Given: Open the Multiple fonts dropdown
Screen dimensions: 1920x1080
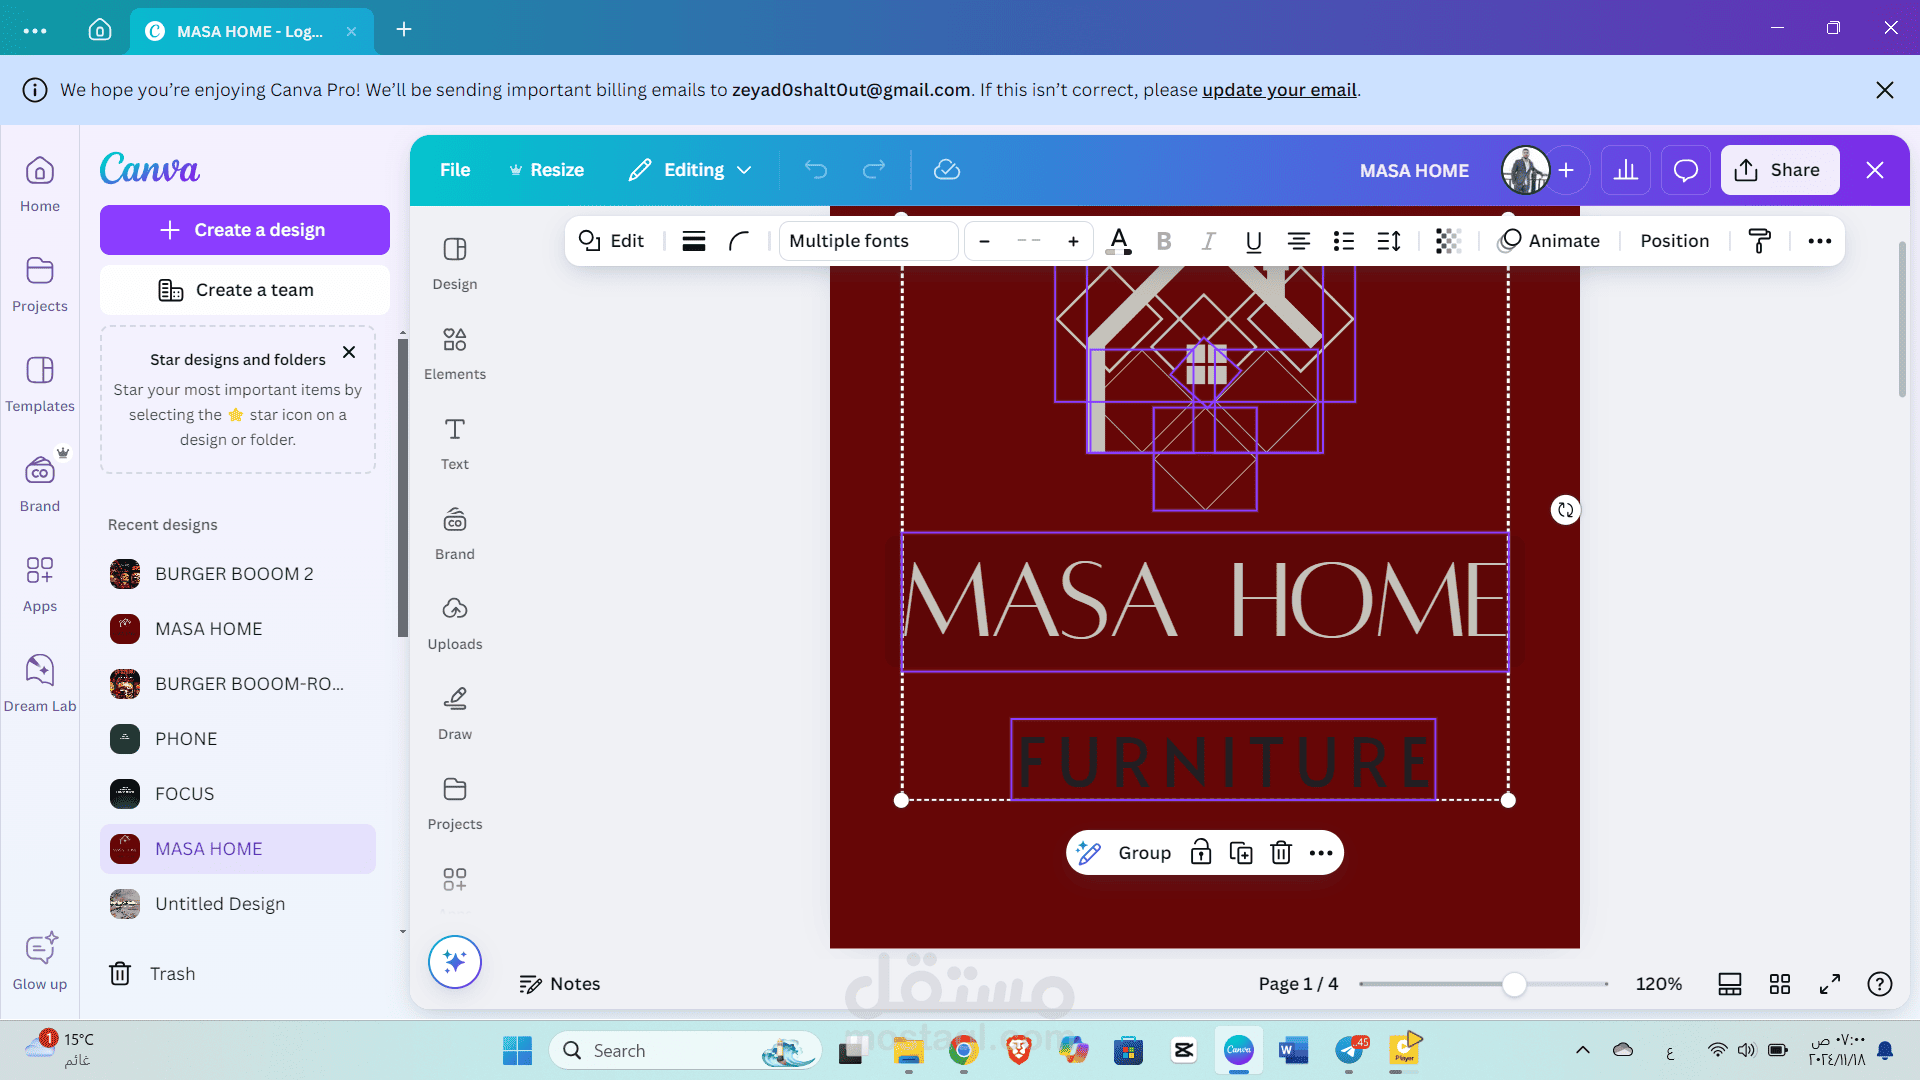Looking at the screenshot, I should [868, 241].
